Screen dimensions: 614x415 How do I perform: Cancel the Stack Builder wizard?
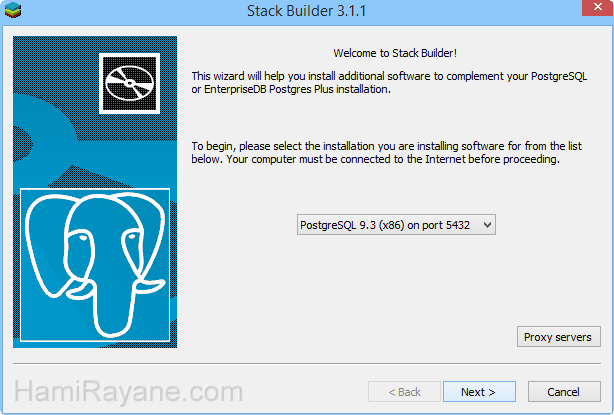tap(564, 392)
